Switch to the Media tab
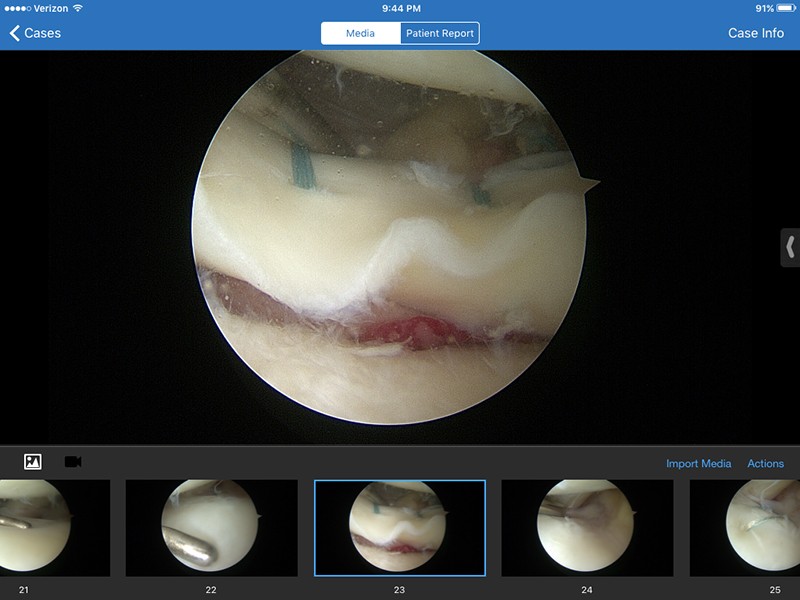Screen dimensions: 800x600 coord(361,33)
